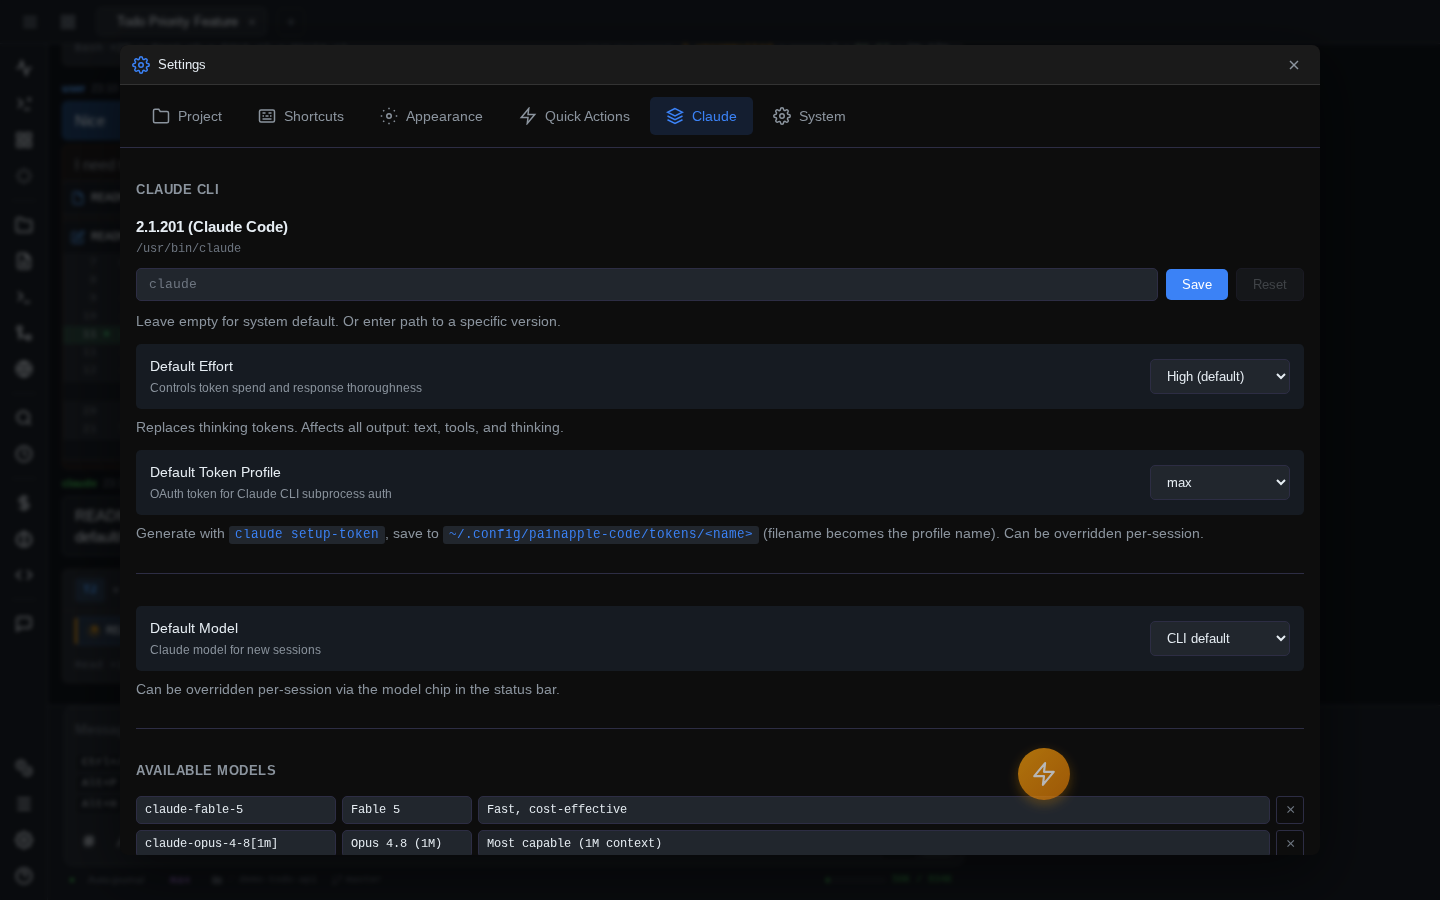Screen dimensions: 1440x900
Task: Select the Claude tab
Action: coord(701,116)
